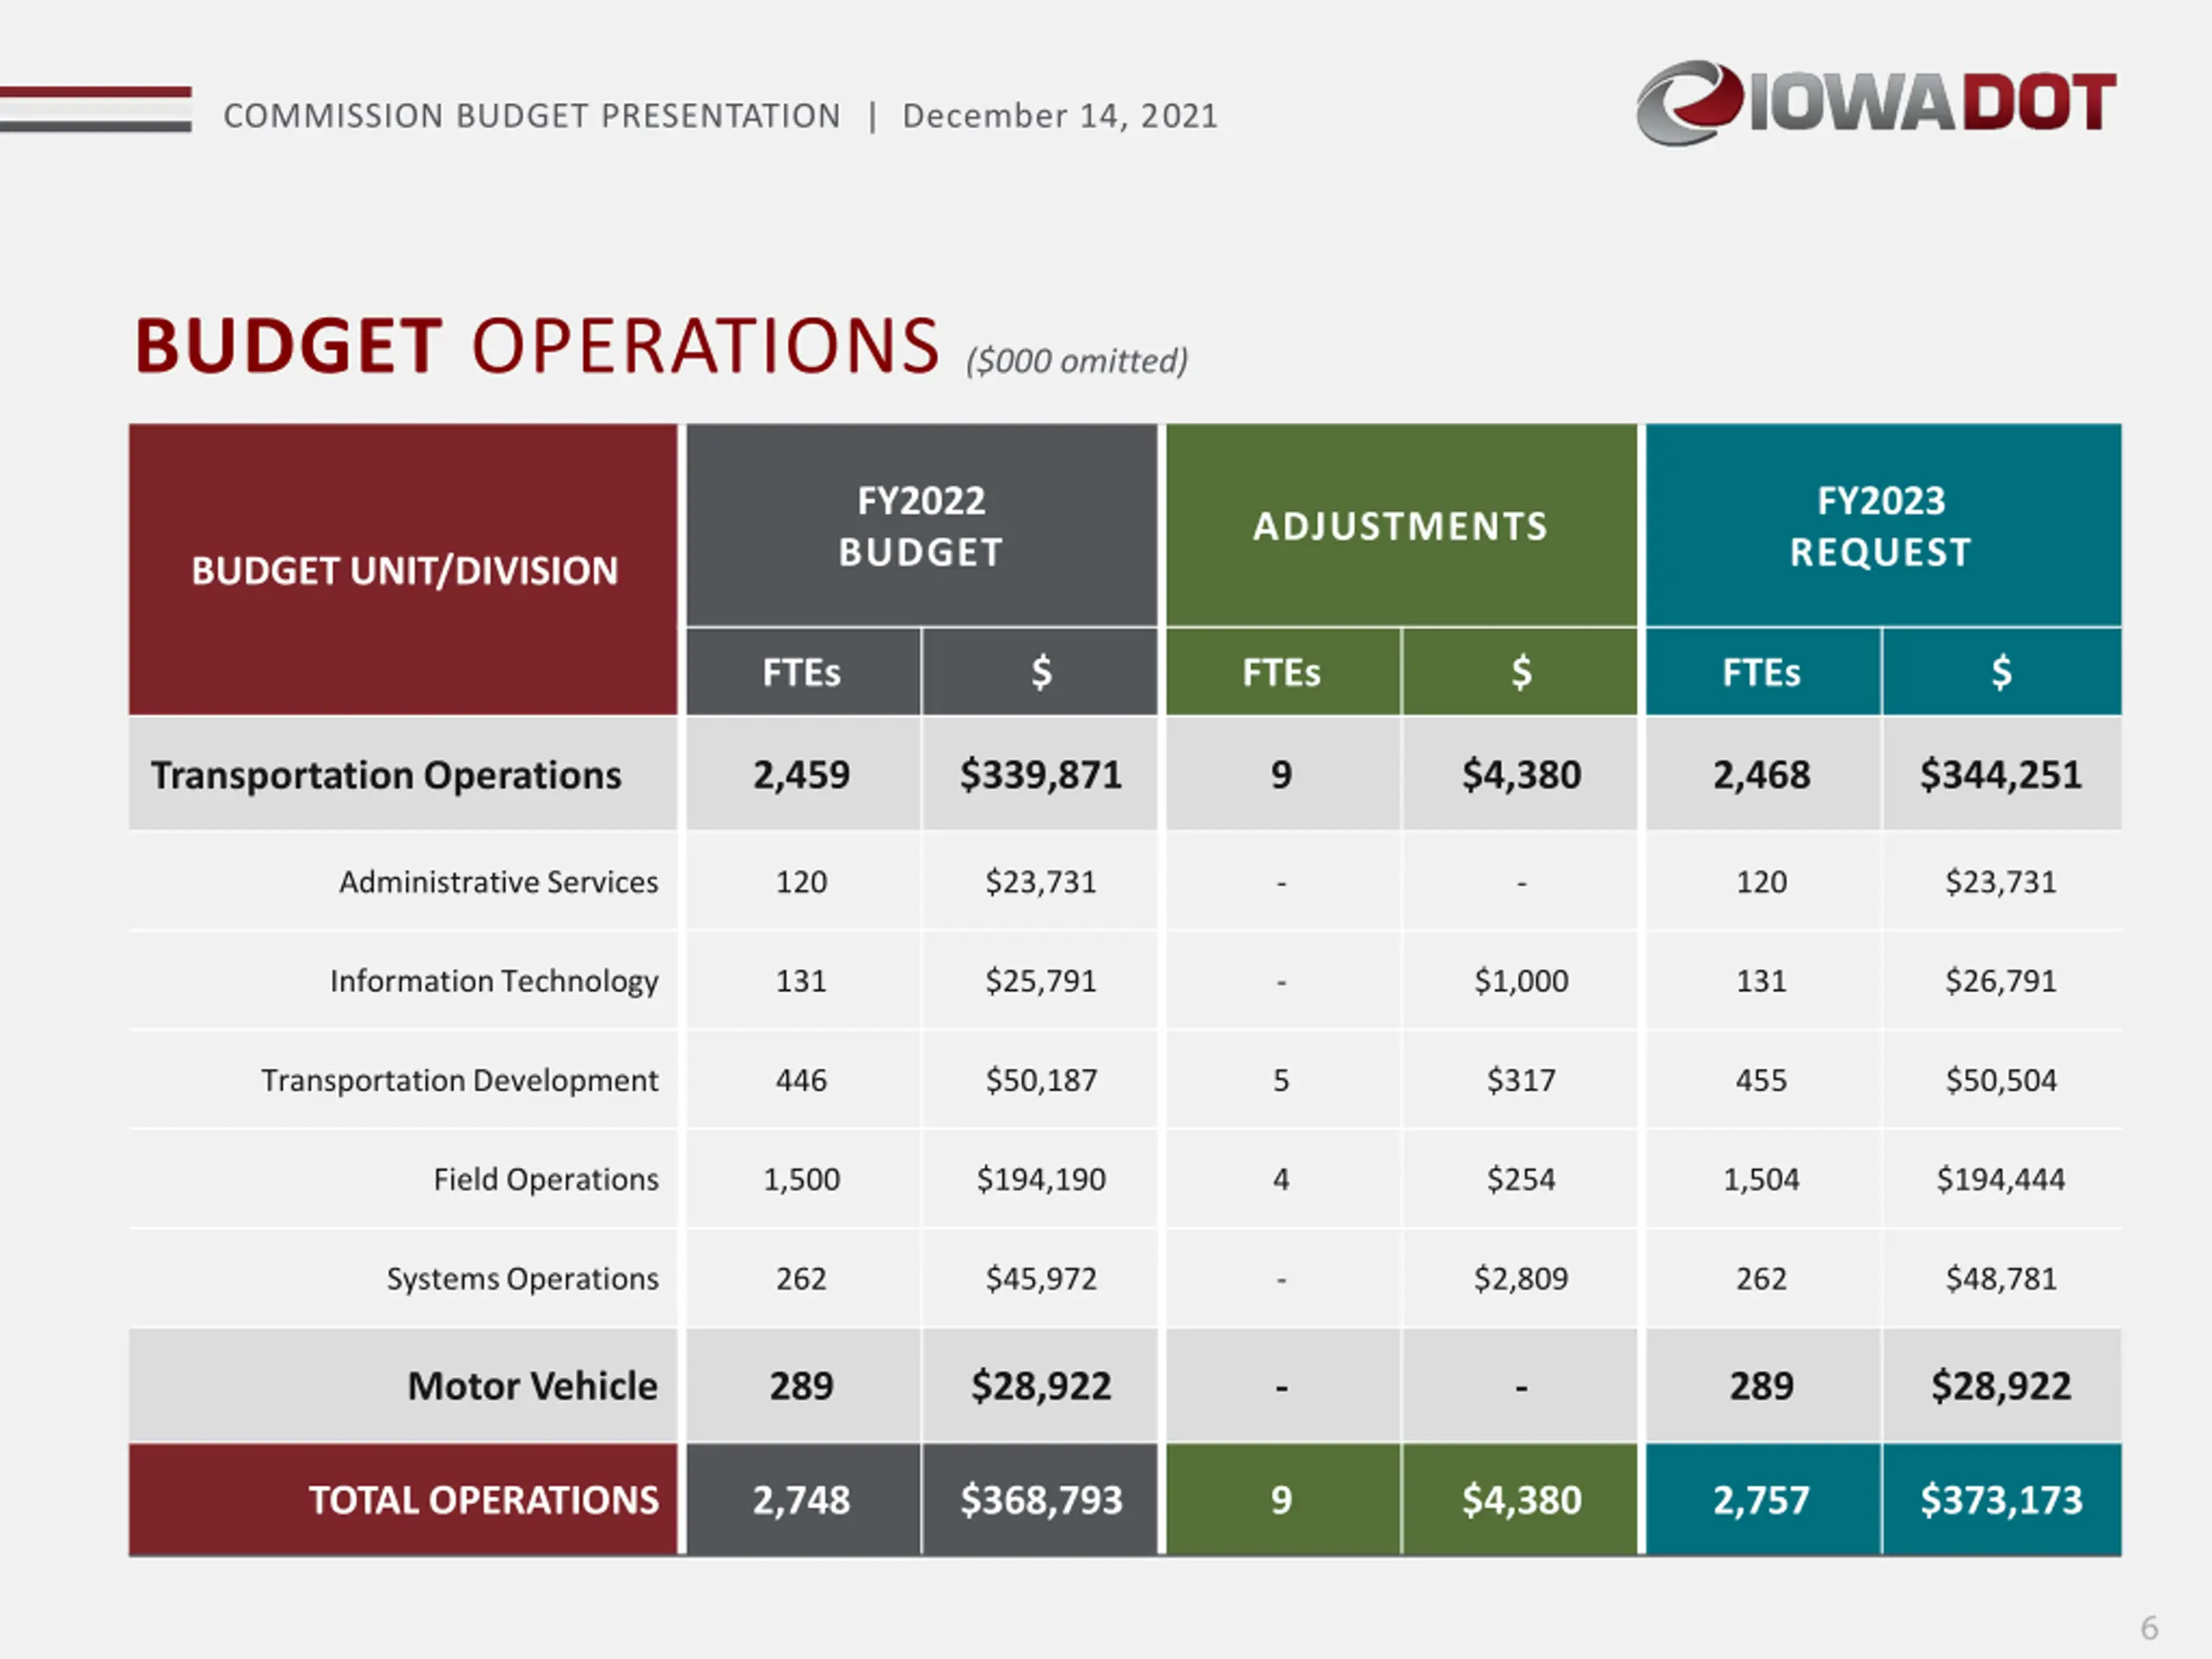Click the '$50,187' cell
The image size is (2212, 1659).
(1040, 1079)
